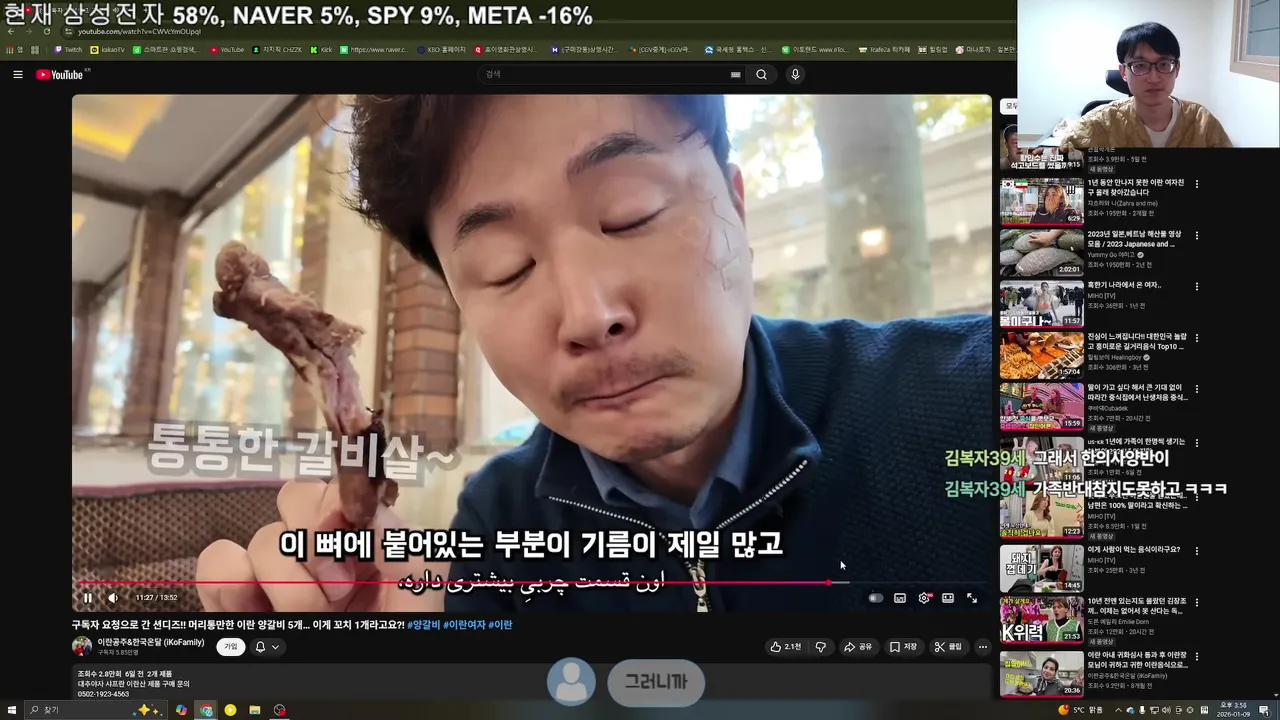Viewport: 1280px width, 720px height.
Task: Open the iKoFamily channel avatar
Action: (82, 647)
